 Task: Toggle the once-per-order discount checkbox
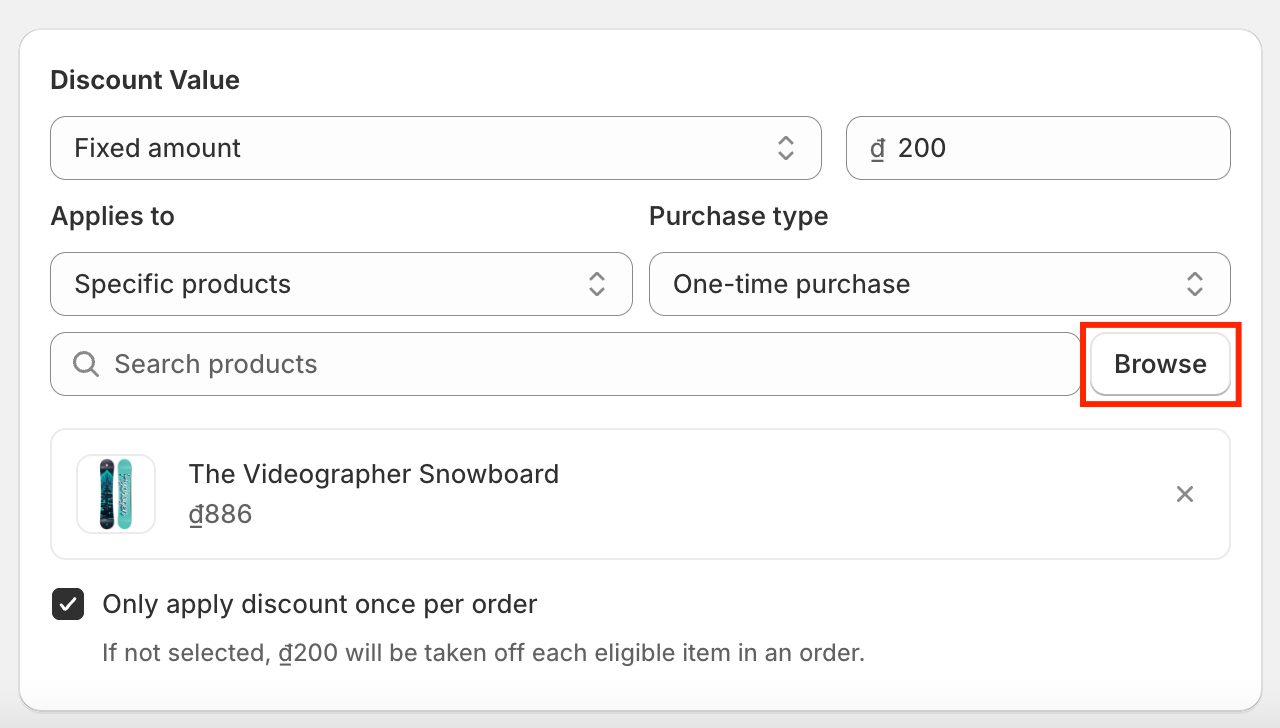tap(67, 604)
